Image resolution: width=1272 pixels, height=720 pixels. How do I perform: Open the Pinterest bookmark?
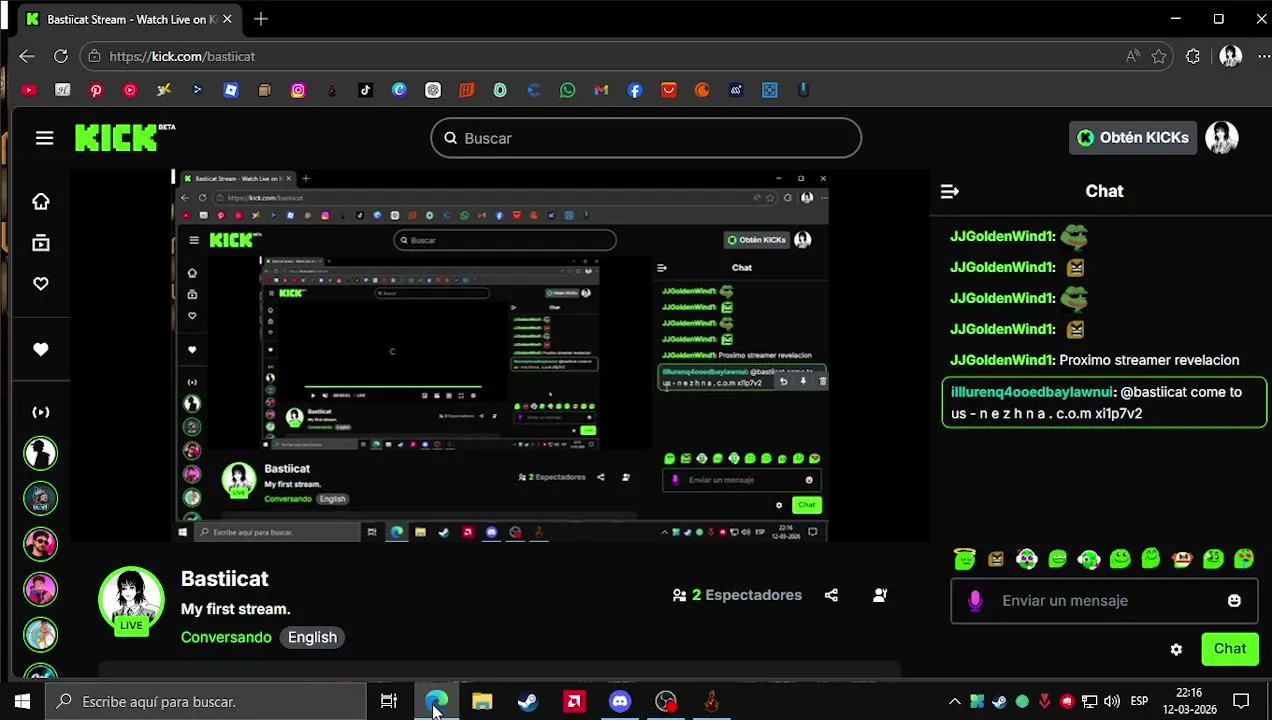96,90
